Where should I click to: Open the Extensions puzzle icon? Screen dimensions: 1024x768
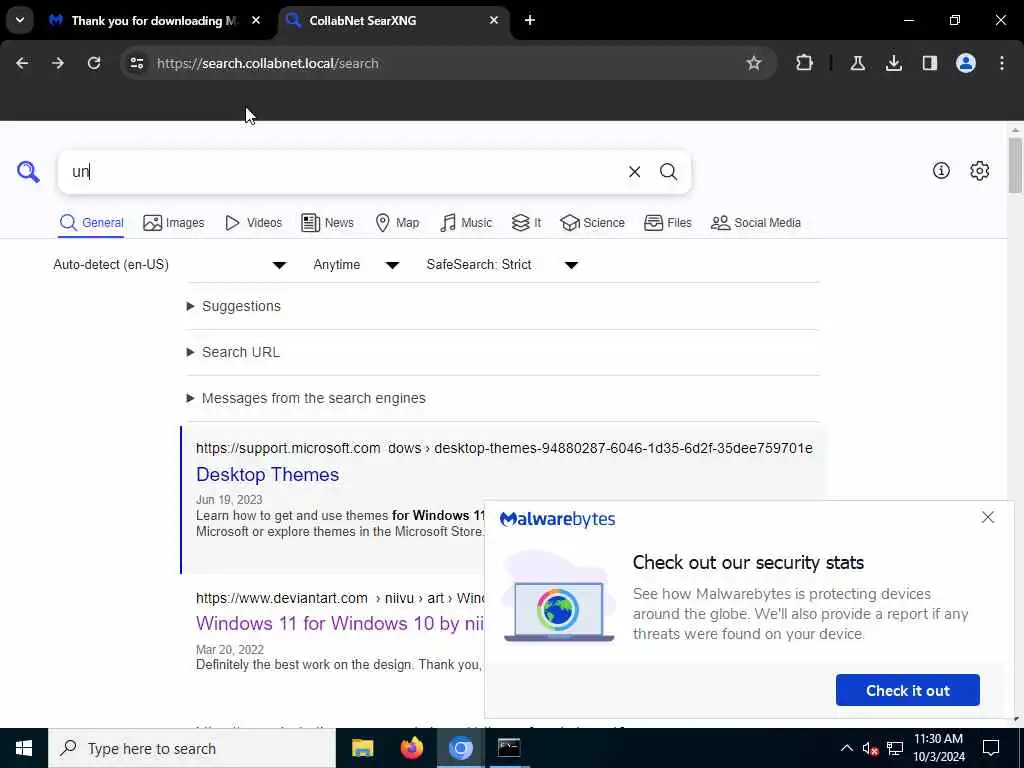point(805,63)
